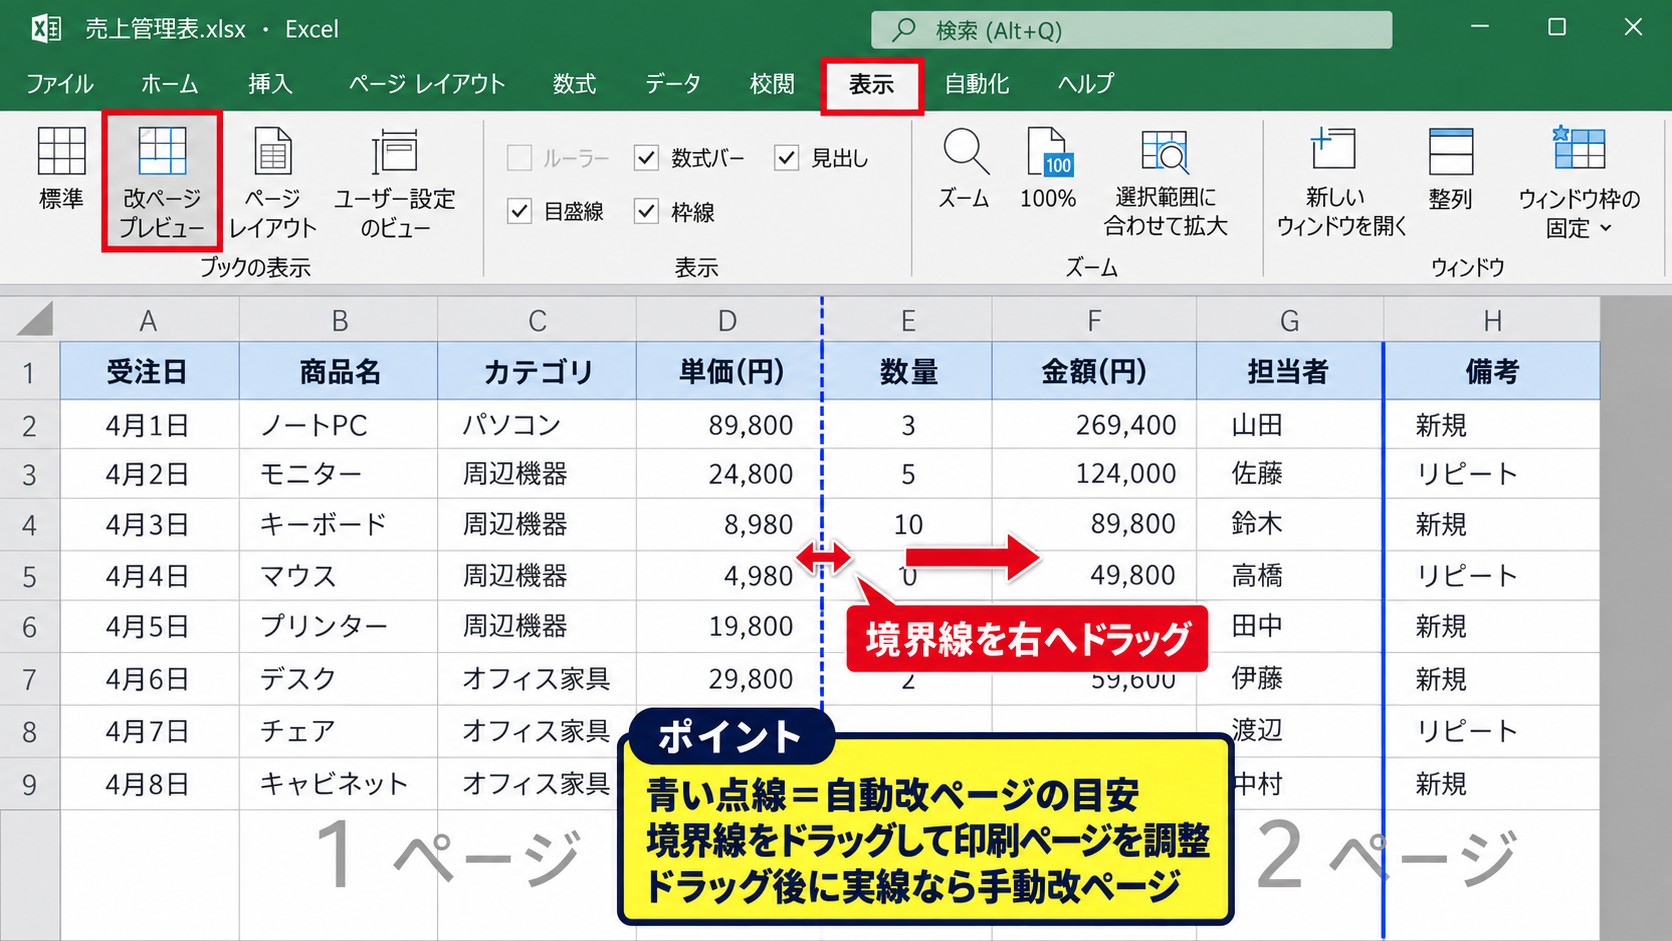Select column F header
This screenshot has height=941, width=1672.
pos(1094,320)
